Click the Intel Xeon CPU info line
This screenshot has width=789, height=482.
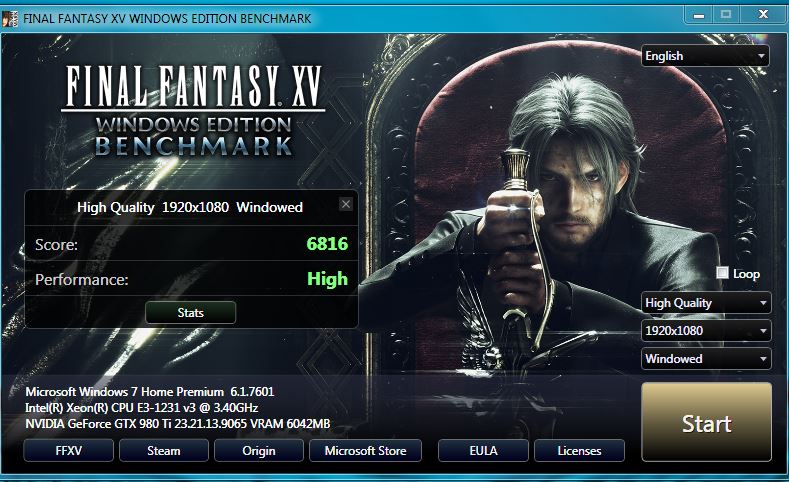pos(141,408)
